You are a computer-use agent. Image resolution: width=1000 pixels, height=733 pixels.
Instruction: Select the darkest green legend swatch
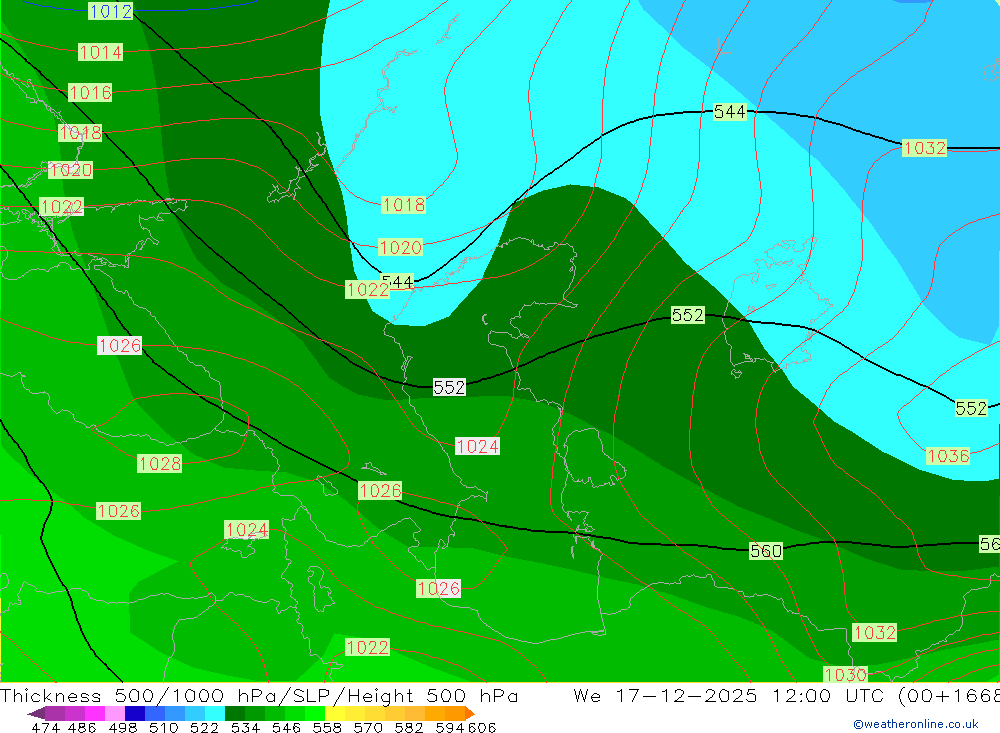click(235, 713)
